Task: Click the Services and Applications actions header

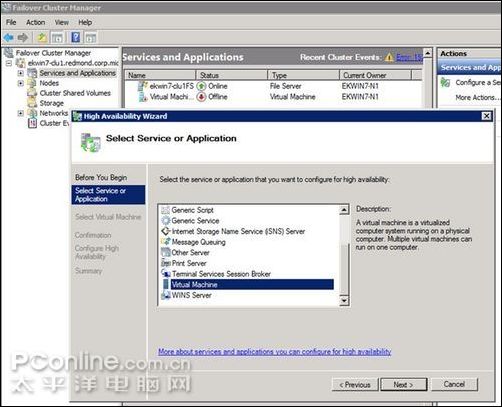Action: pos(469,67)
